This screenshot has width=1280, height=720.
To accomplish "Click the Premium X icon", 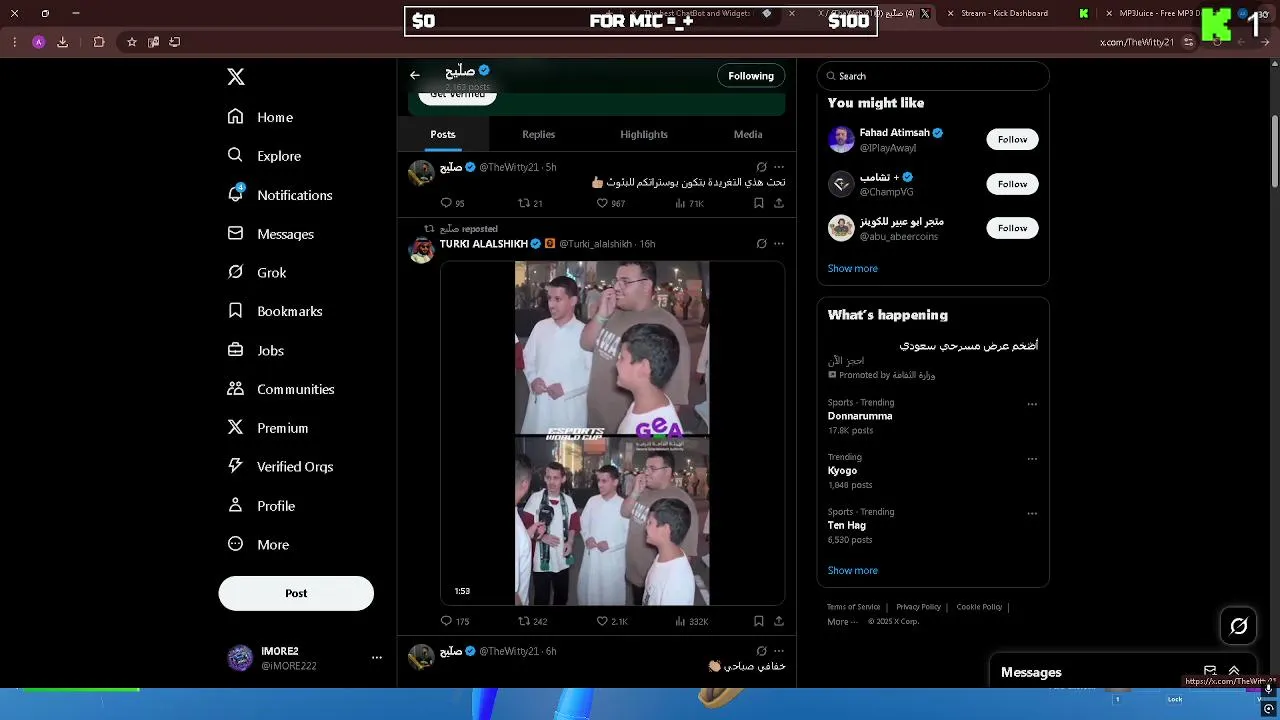I will [235, 427].
